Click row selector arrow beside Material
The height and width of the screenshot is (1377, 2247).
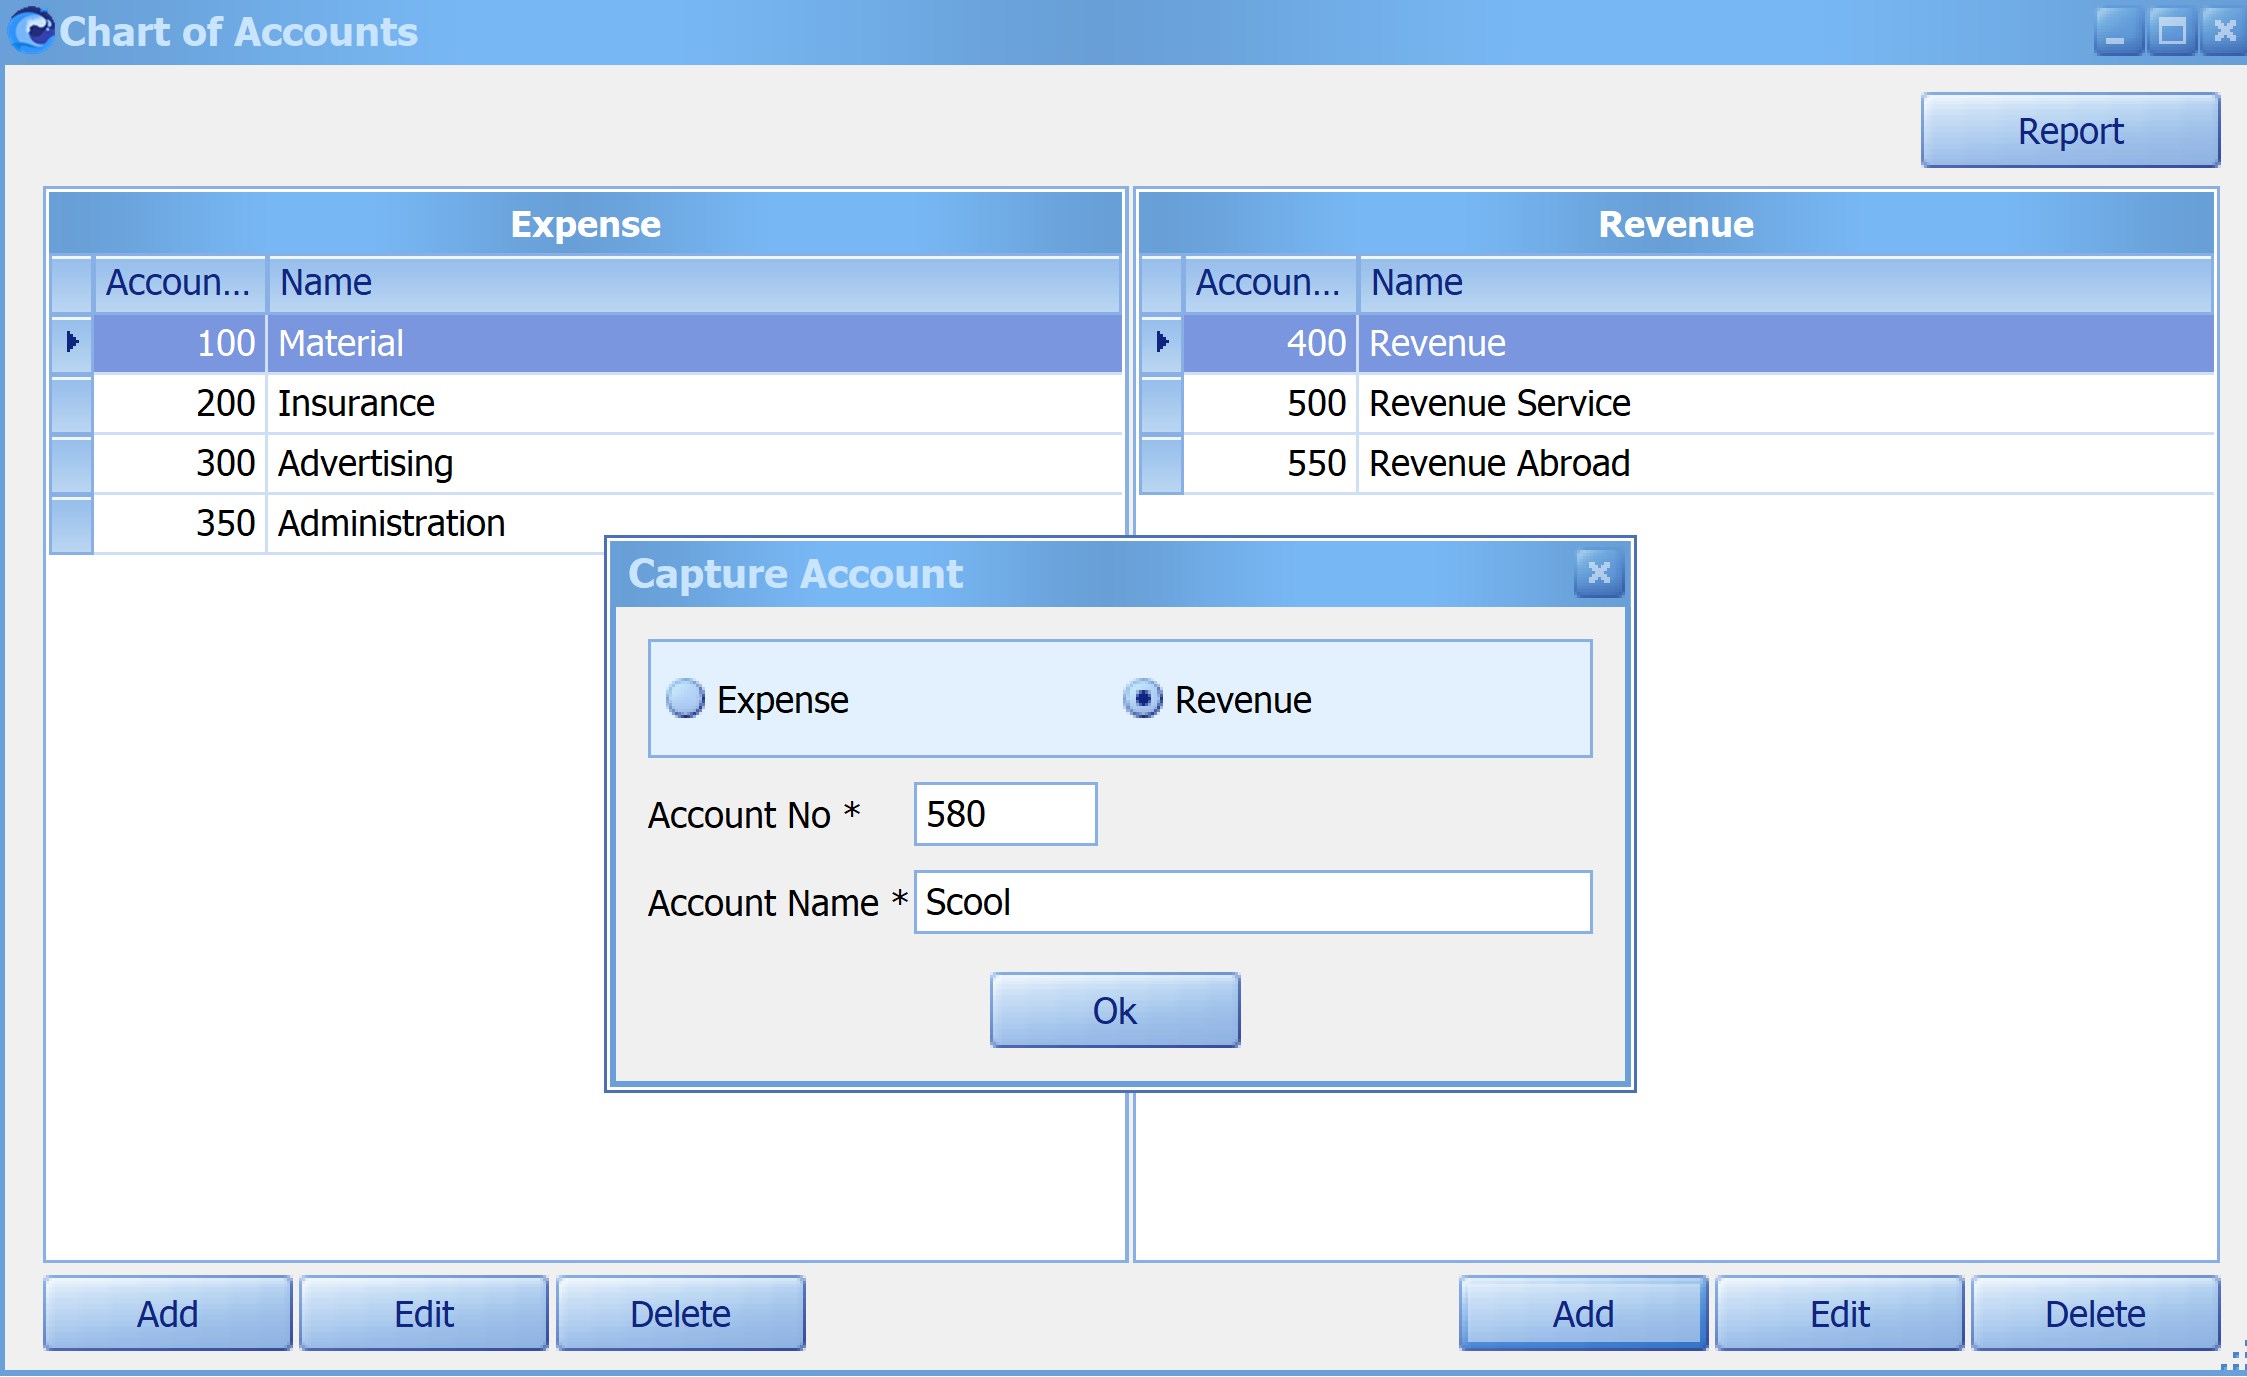coord(72,342)
